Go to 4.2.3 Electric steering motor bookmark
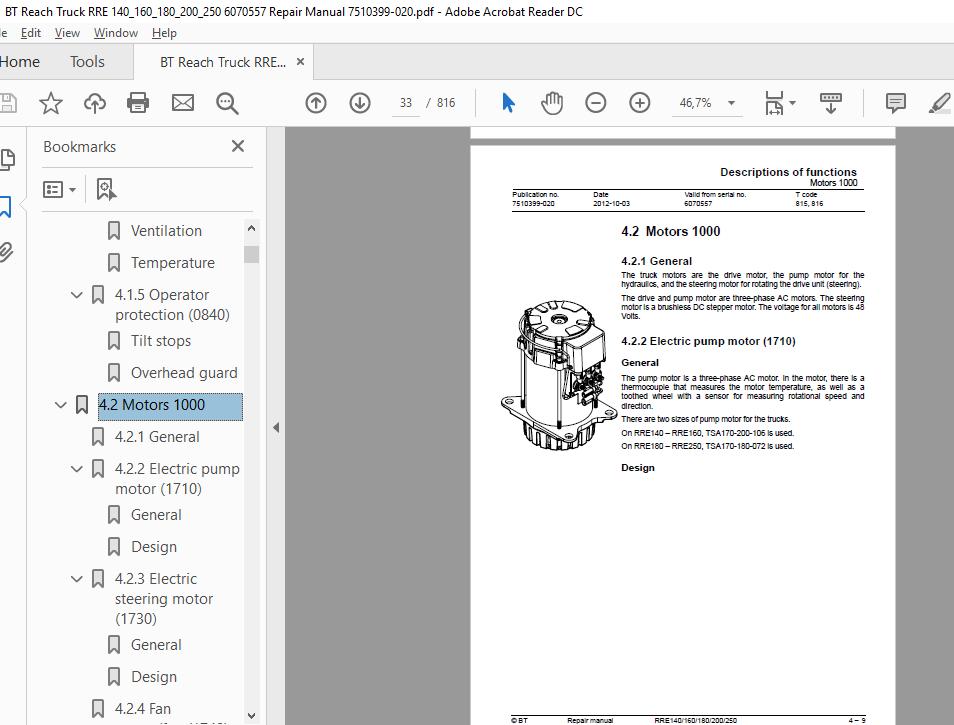The width and height of the screenshot is (954, 725). tap(164, 598)
